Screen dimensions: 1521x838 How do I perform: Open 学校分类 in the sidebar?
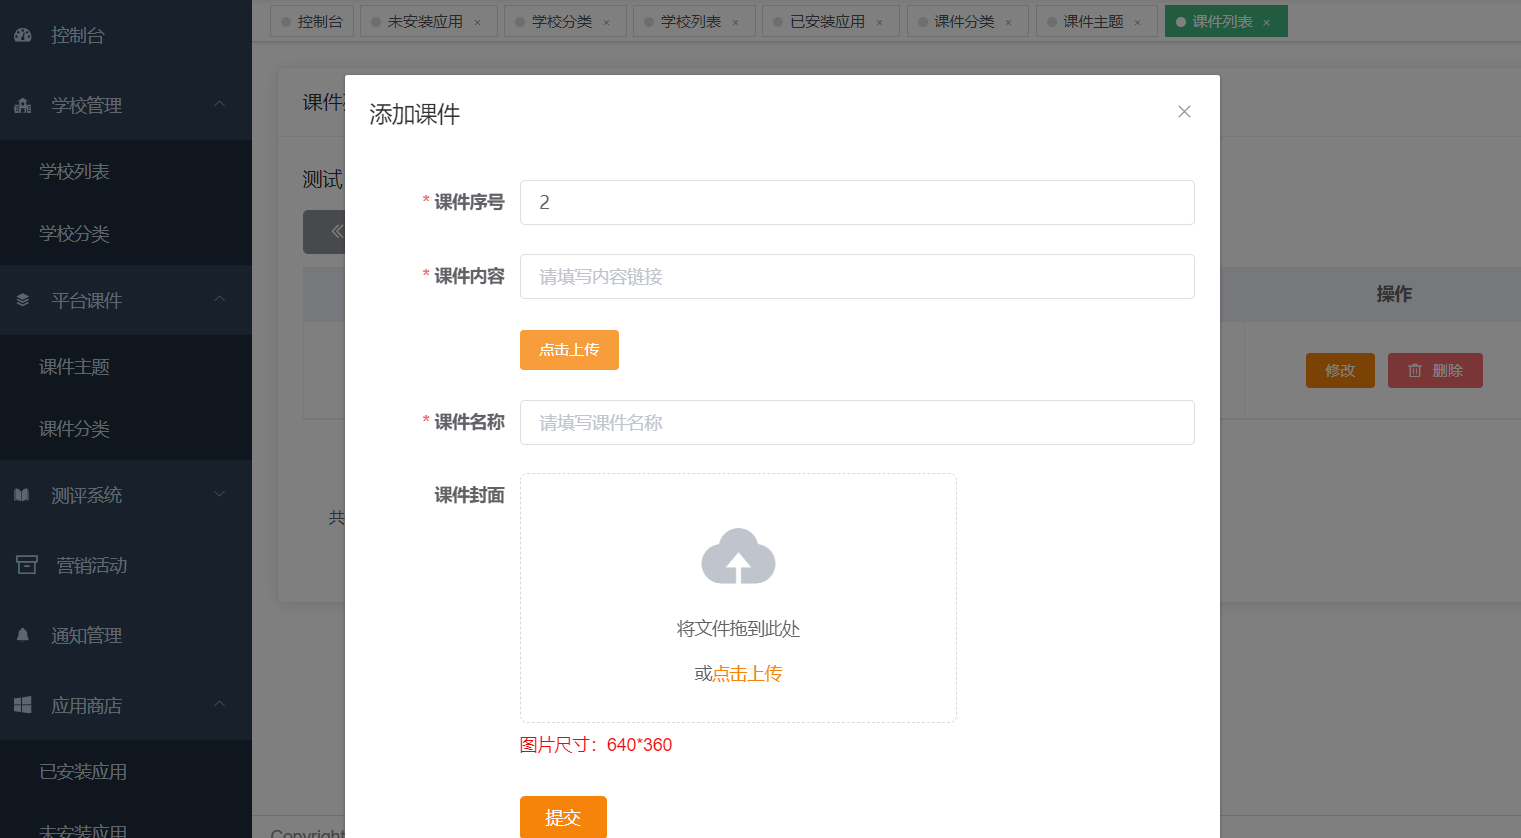point(126,233)
